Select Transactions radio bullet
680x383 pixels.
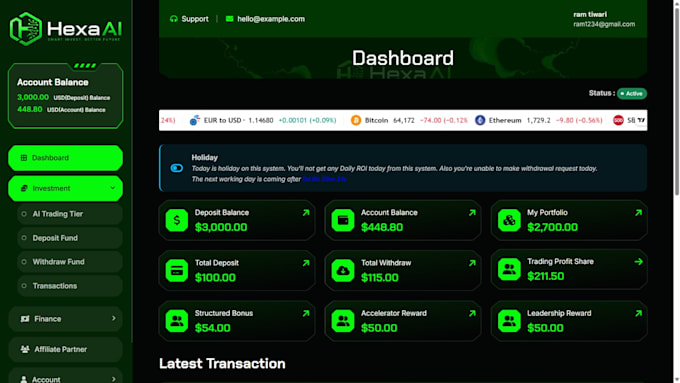24,286
